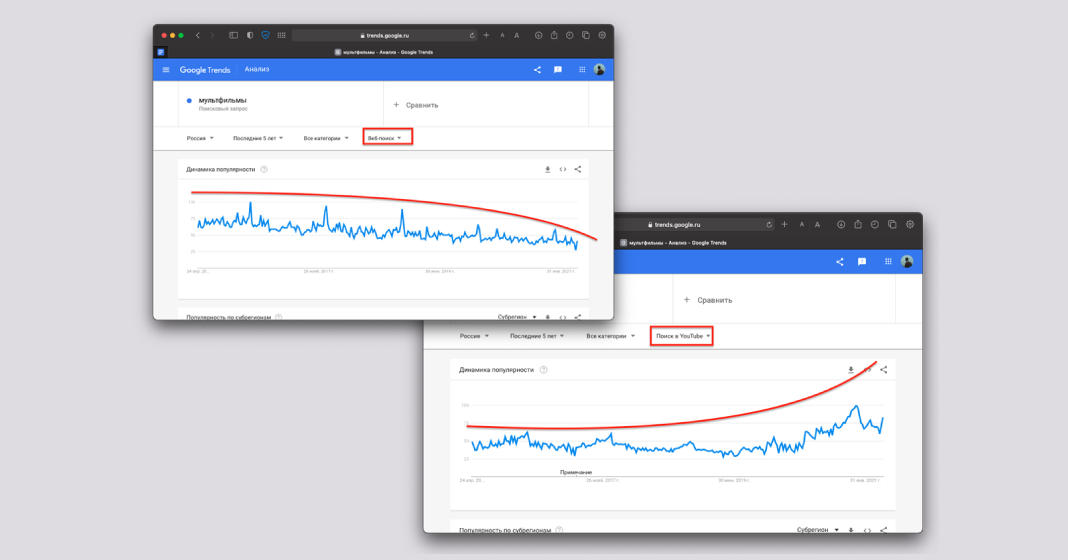Open Субрегион dropdown in front window
This screenshot has height=560, width=1068.
click(x=517, y=317)
